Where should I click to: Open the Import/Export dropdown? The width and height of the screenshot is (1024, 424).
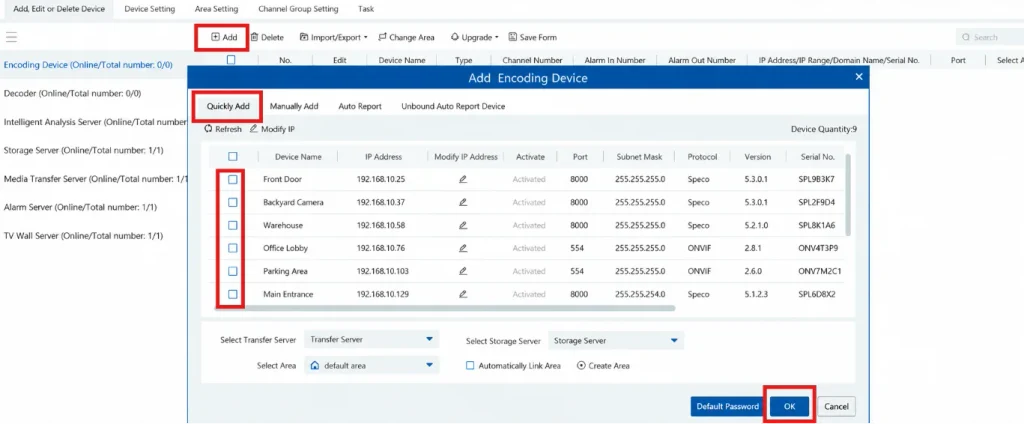[334, 37]
